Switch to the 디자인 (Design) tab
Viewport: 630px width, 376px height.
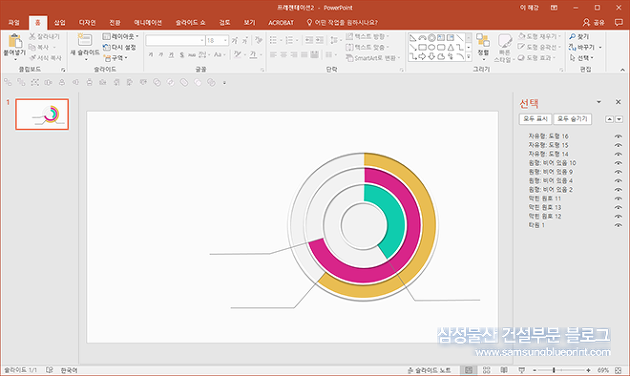tap(87, 22)
